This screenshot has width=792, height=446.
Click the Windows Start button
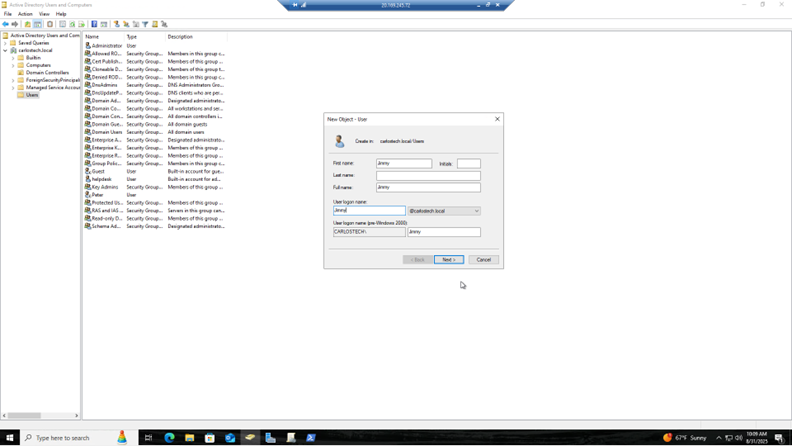tap(11, 438)
